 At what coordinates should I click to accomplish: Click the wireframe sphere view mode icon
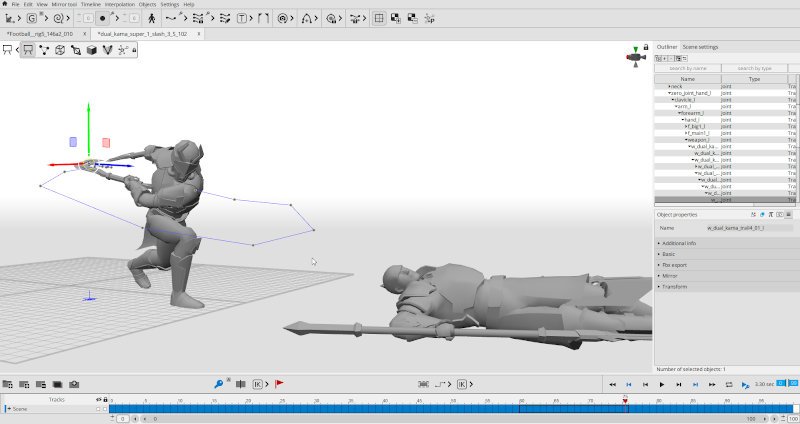[x=60, y=50]
